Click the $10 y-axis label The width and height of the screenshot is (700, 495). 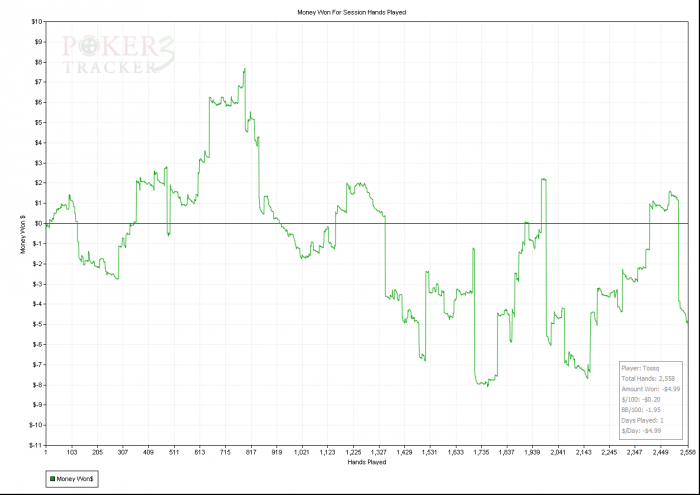[x=37, y=21]
